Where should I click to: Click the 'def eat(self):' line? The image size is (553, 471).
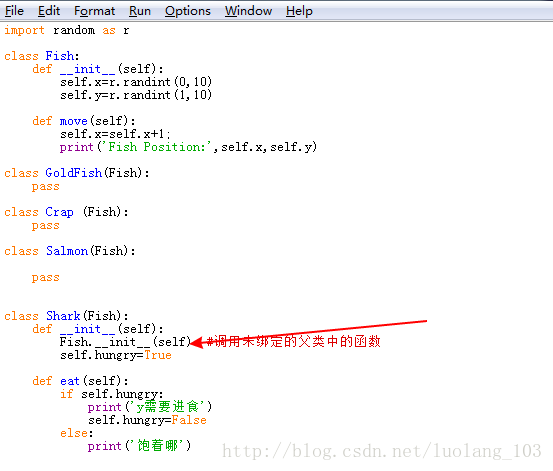tap(80, 381)
